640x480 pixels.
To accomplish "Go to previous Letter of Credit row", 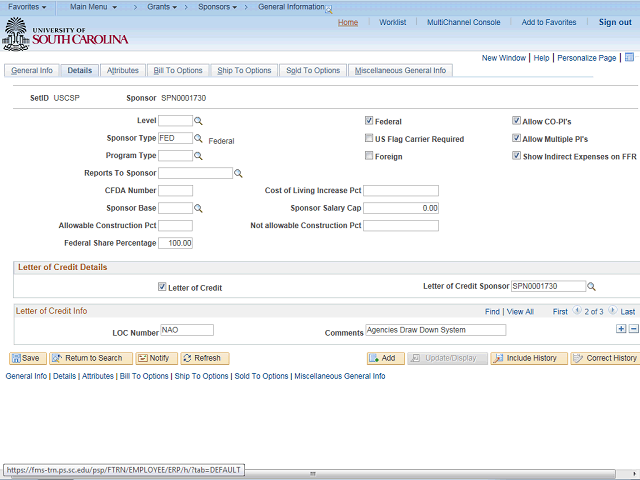I will point(577,310).
